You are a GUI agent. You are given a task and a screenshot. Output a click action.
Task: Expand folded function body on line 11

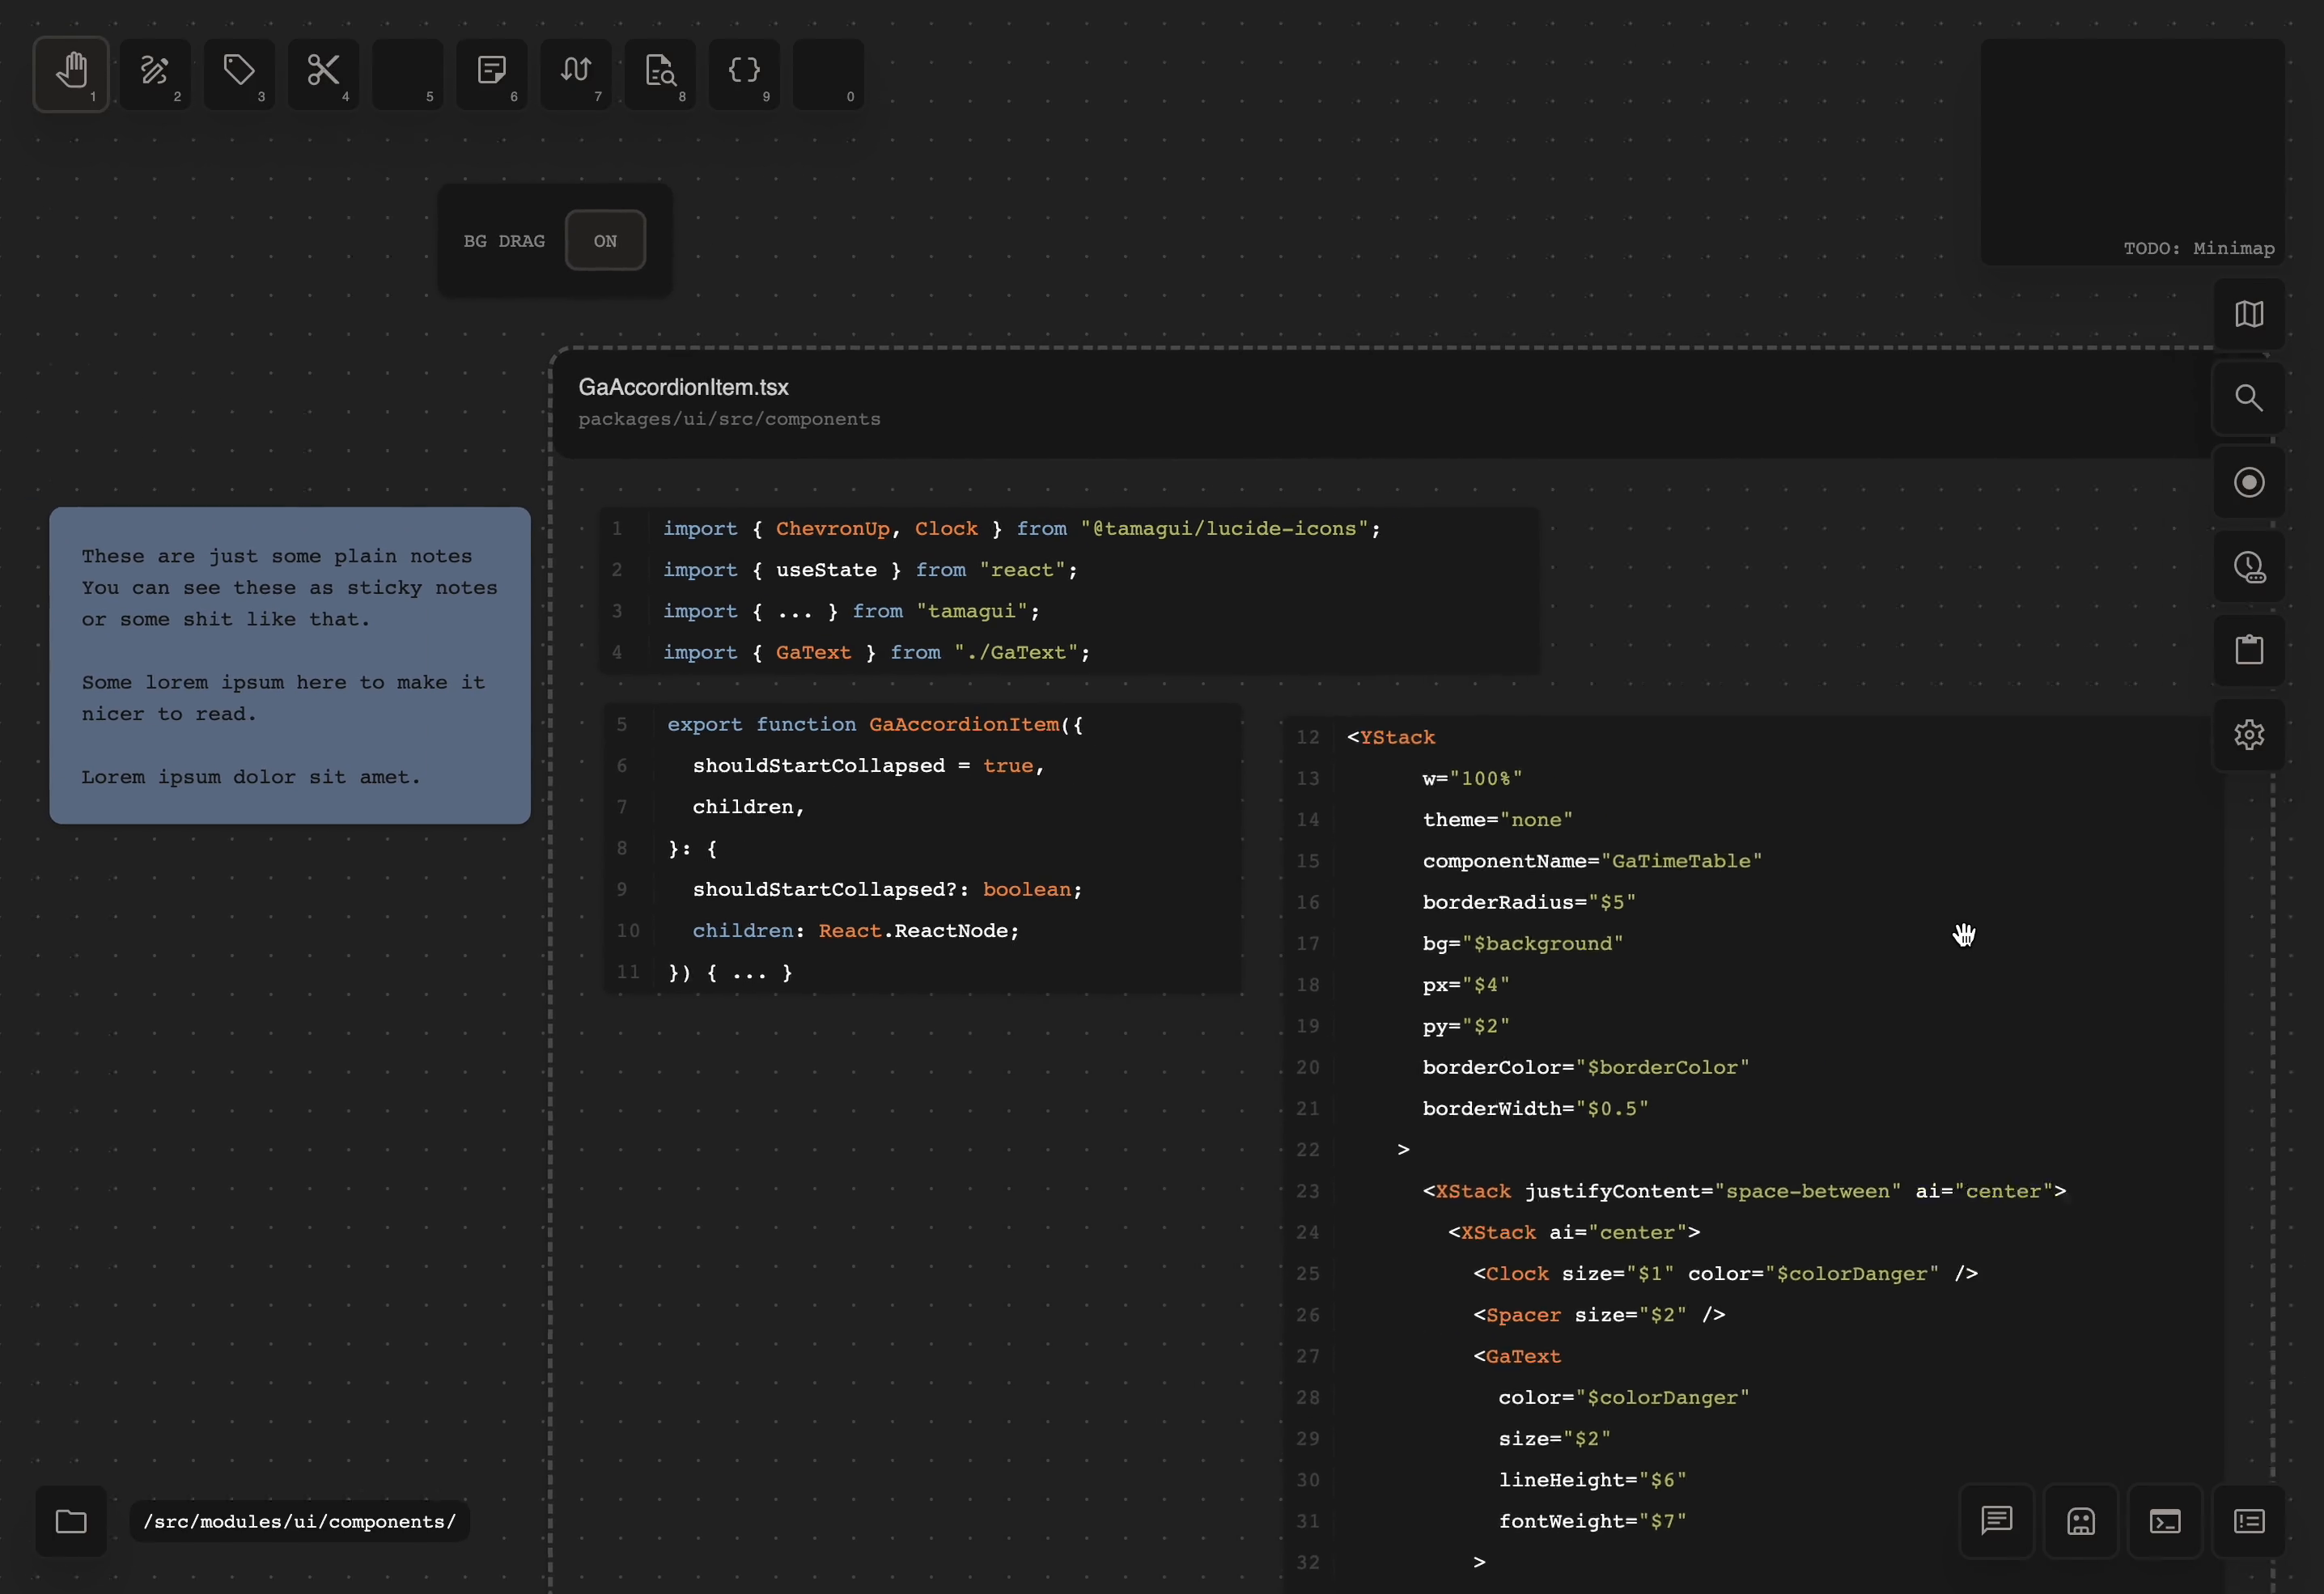(750, 972)
